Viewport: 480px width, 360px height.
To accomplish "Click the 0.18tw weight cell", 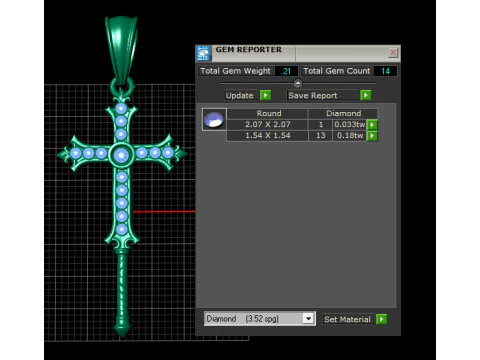I will (x=349, y=136).
